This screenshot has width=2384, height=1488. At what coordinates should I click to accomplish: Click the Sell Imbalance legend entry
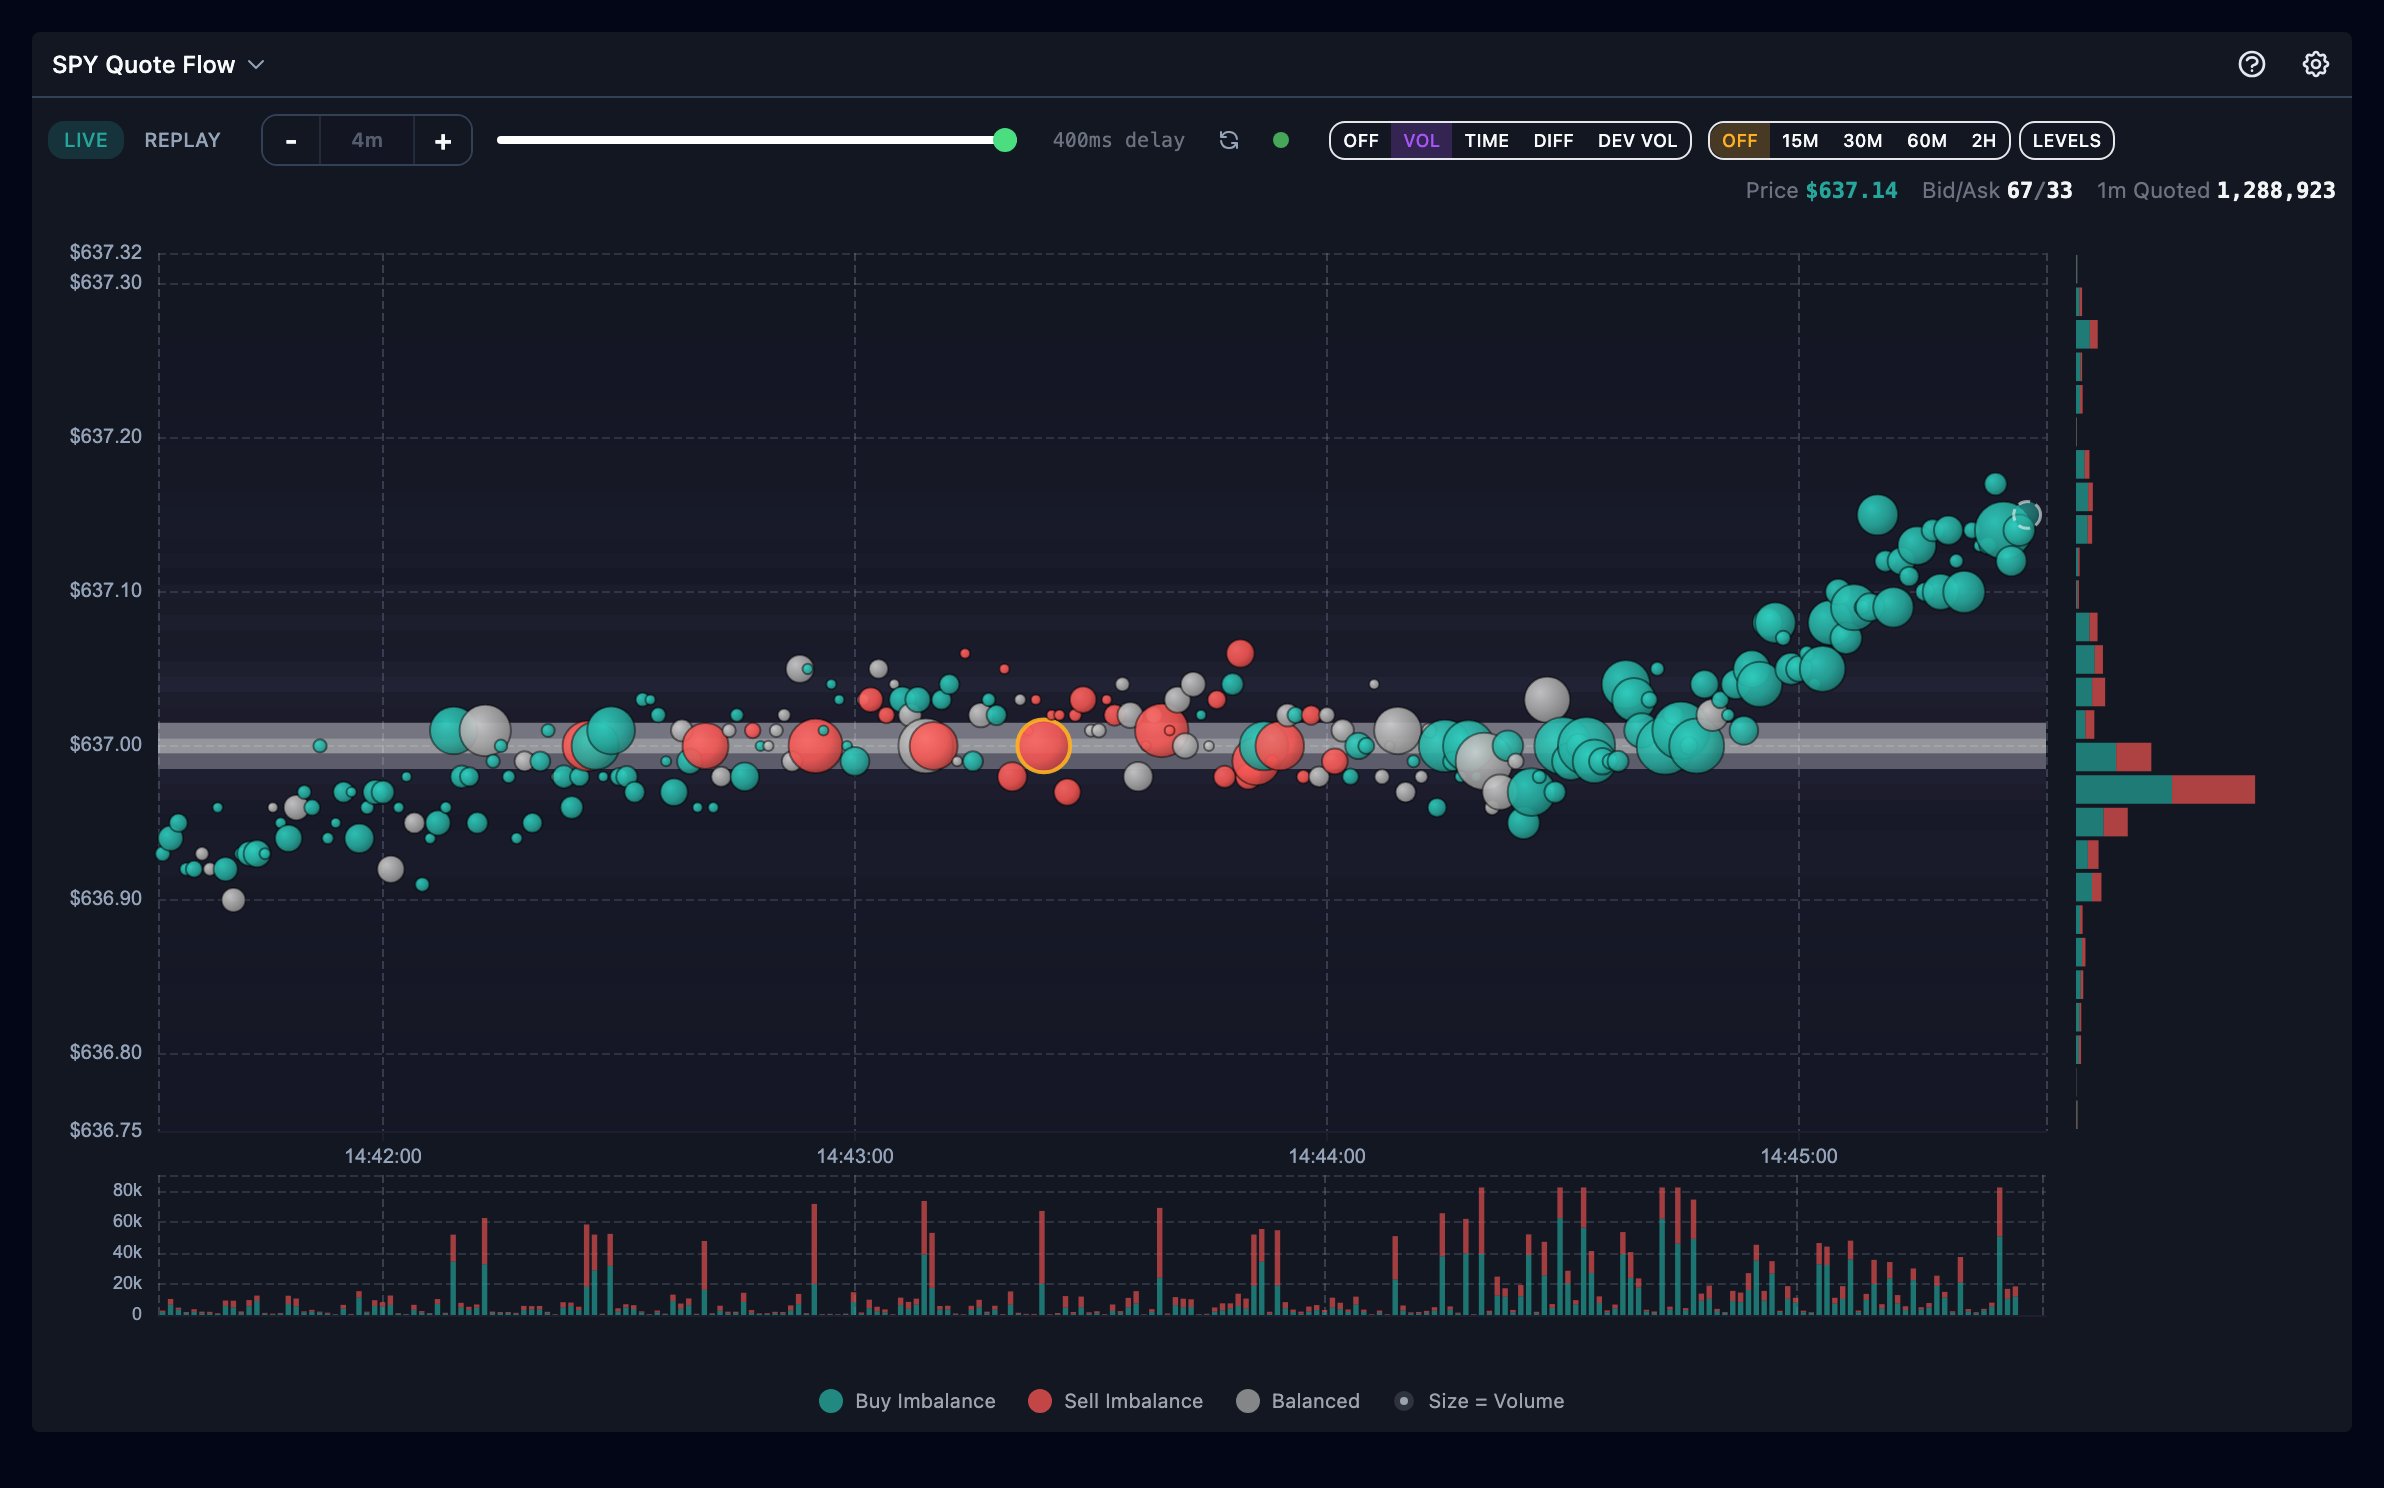[1116, 1401]
